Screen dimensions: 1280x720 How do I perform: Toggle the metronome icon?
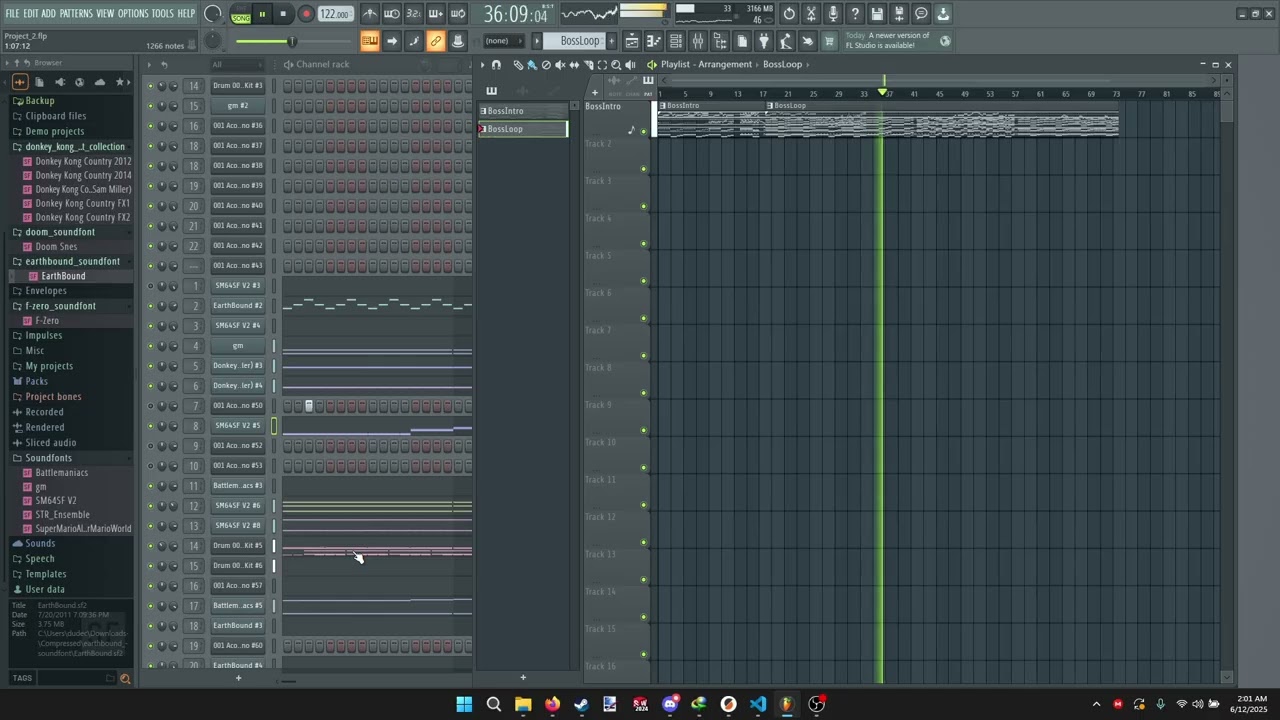tap(370, 14)
